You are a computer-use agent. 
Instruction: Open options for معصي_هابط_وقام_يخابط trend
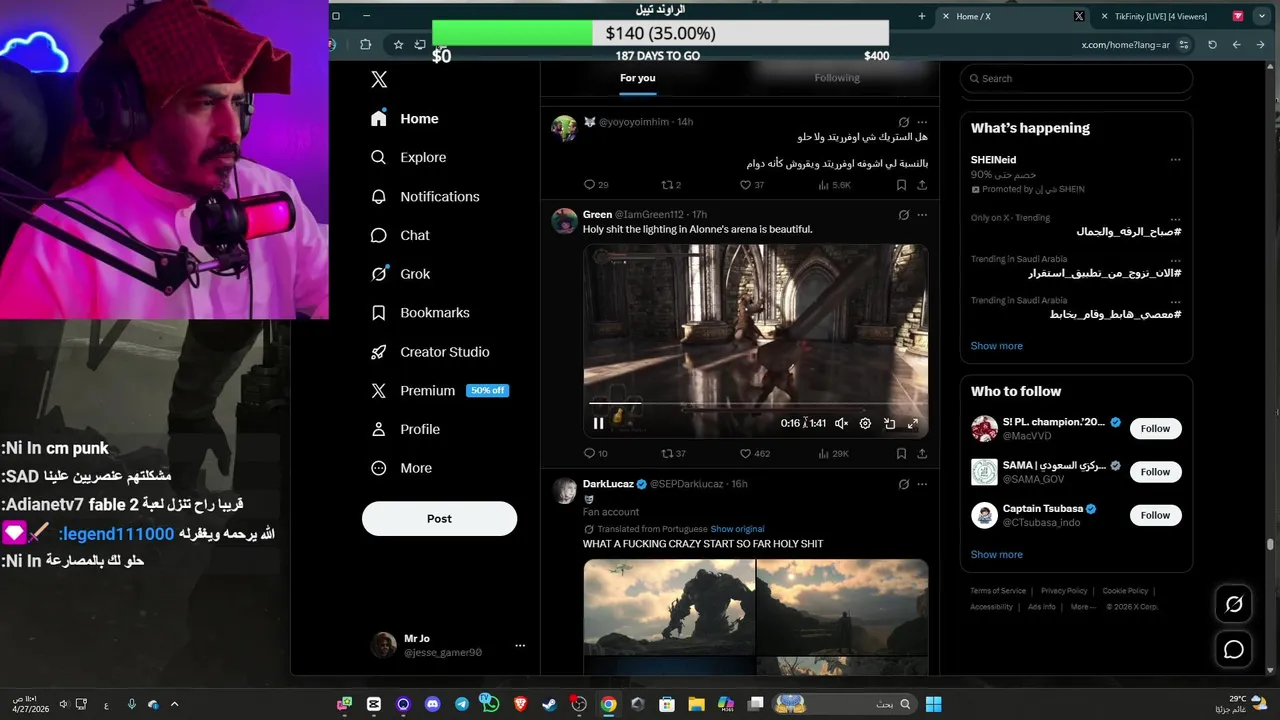(1175, 301)
